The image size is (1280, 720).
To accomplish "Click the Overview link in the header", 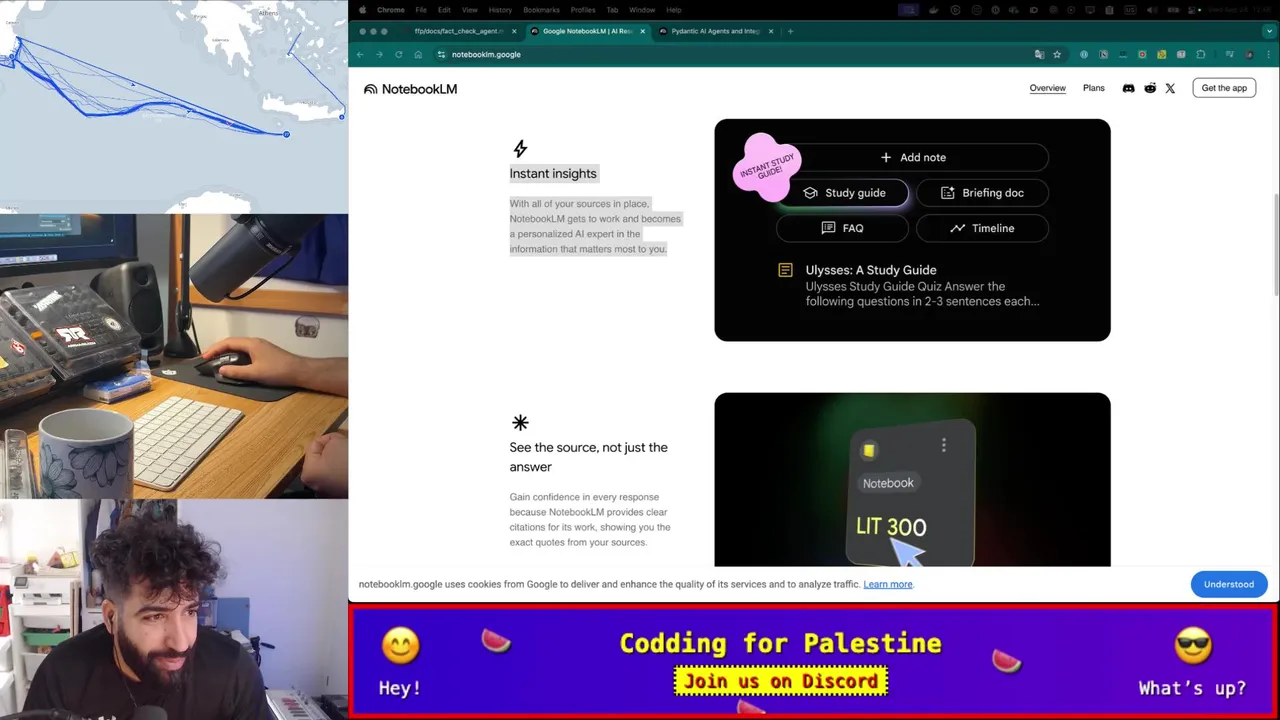I will (1047, 88).
